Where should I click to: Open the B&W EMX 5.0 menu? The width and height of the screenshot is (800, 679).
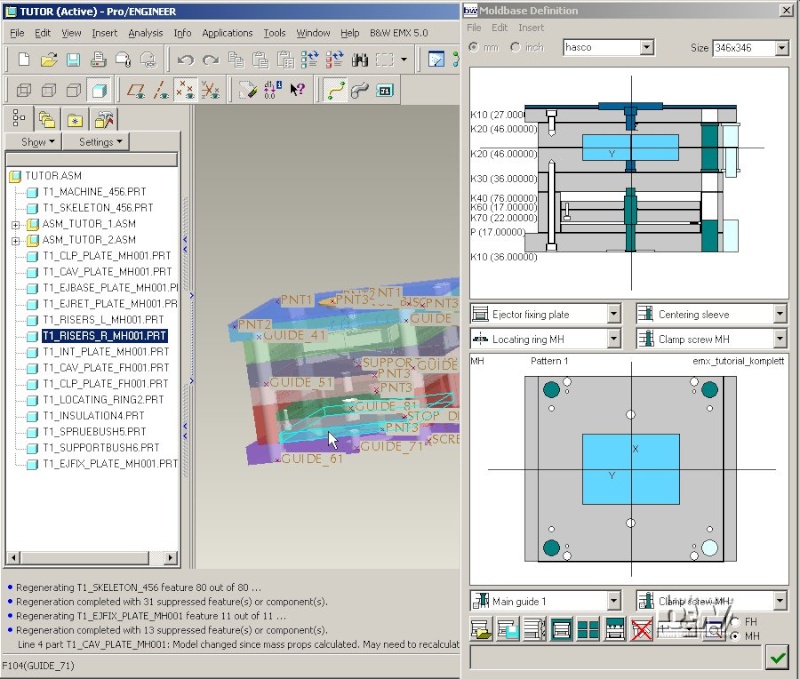click(x=399, y=33)
